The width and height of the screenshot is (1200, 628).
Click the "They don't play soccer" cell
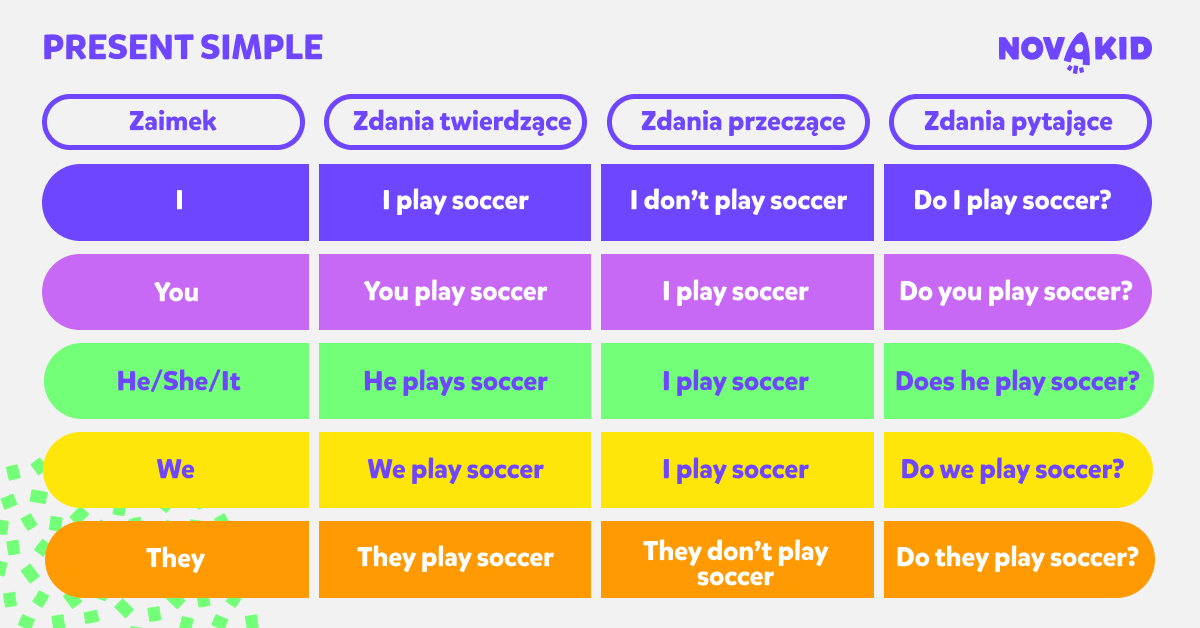(x=738, y=559)
